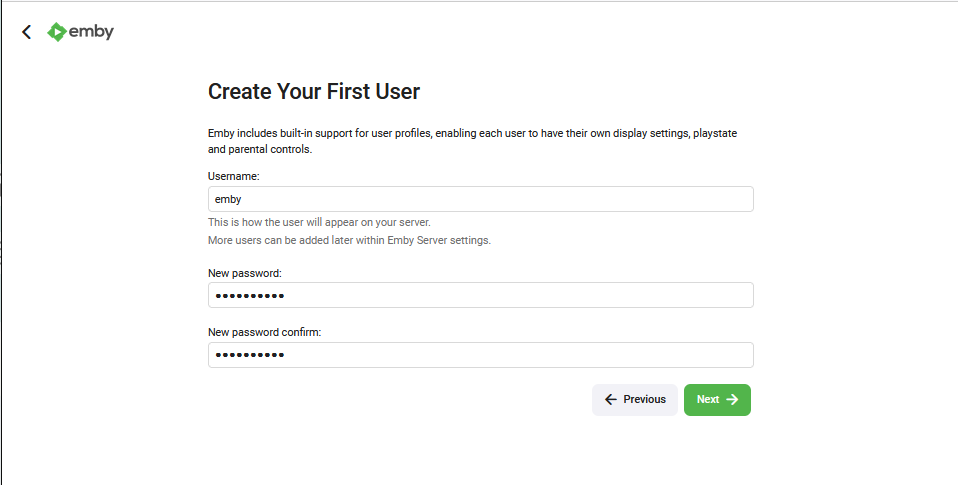
Task: Click the "New password confirm:" label
Action: tap(265, 332)
